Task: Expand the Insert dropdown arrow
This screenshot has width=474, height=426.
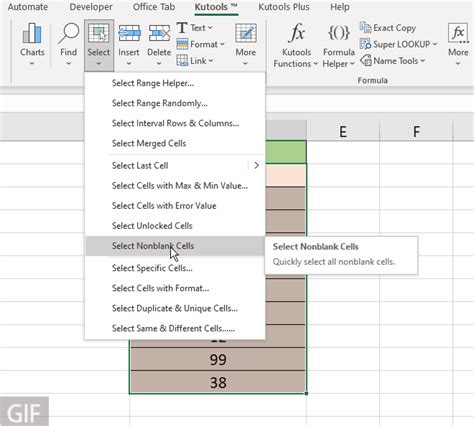Action: 129,63
